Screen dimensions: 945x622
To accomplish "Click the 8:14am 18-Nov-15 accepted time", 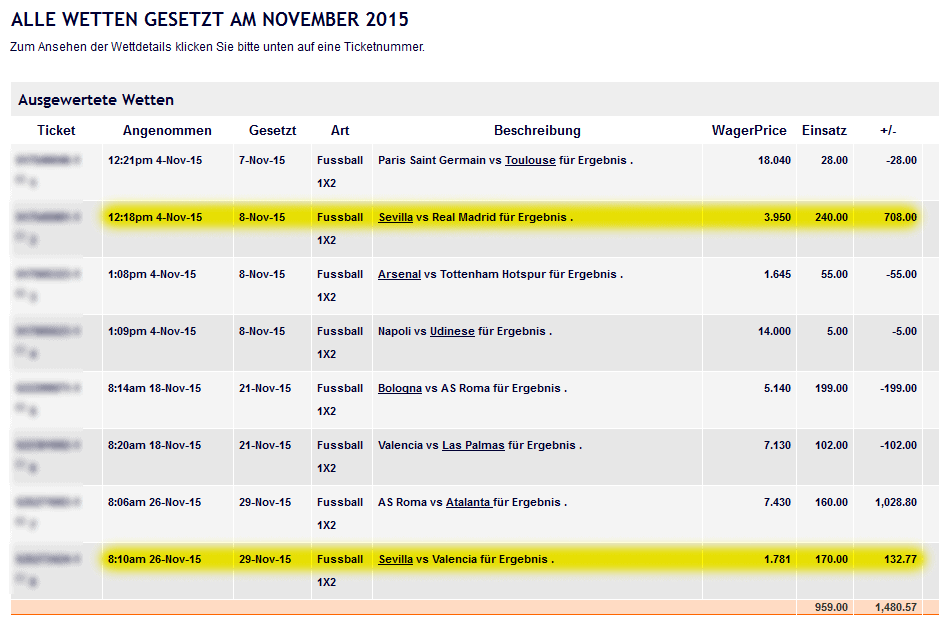I will pos(154,389).
